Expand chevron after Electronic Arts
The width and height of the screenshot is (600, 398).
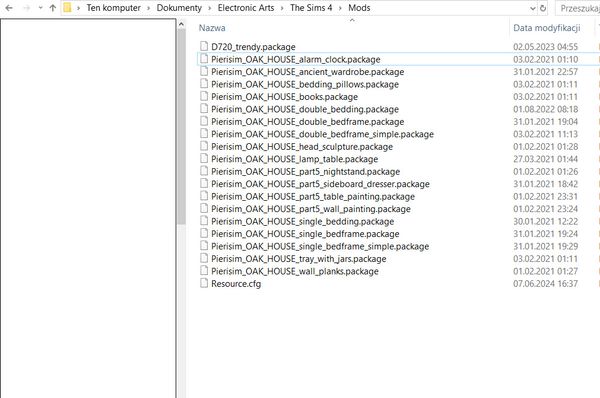282,8
